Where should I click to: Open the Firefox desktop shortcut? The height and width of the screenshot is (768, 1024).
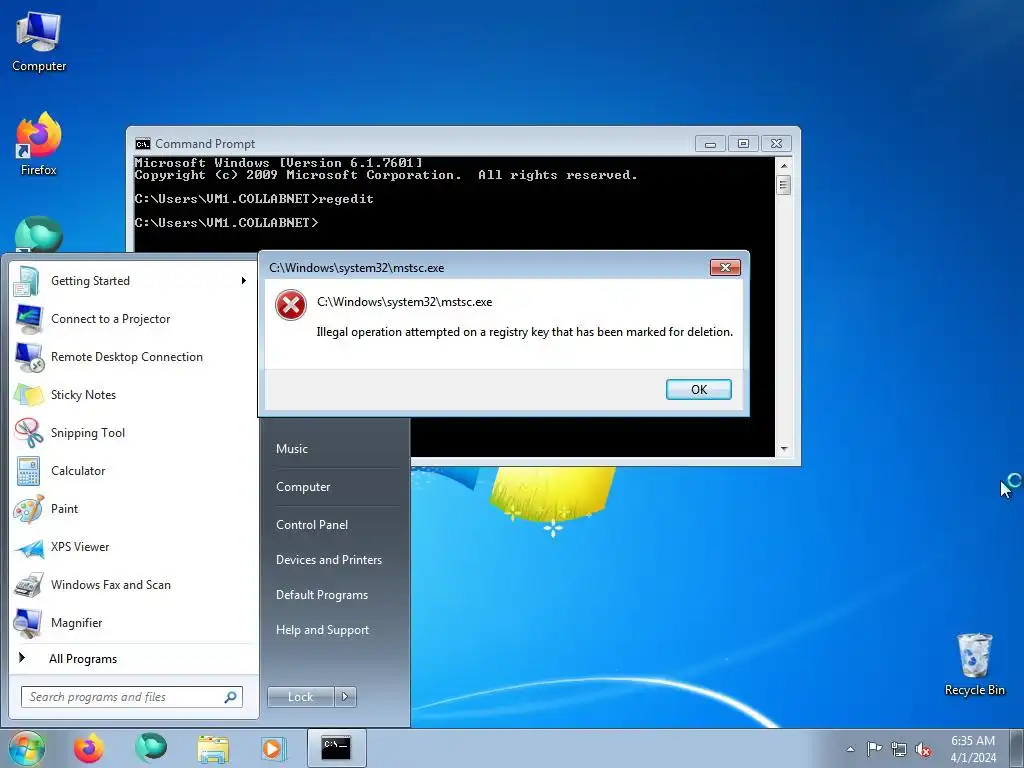pyautogui.click(x=39, y=144)
